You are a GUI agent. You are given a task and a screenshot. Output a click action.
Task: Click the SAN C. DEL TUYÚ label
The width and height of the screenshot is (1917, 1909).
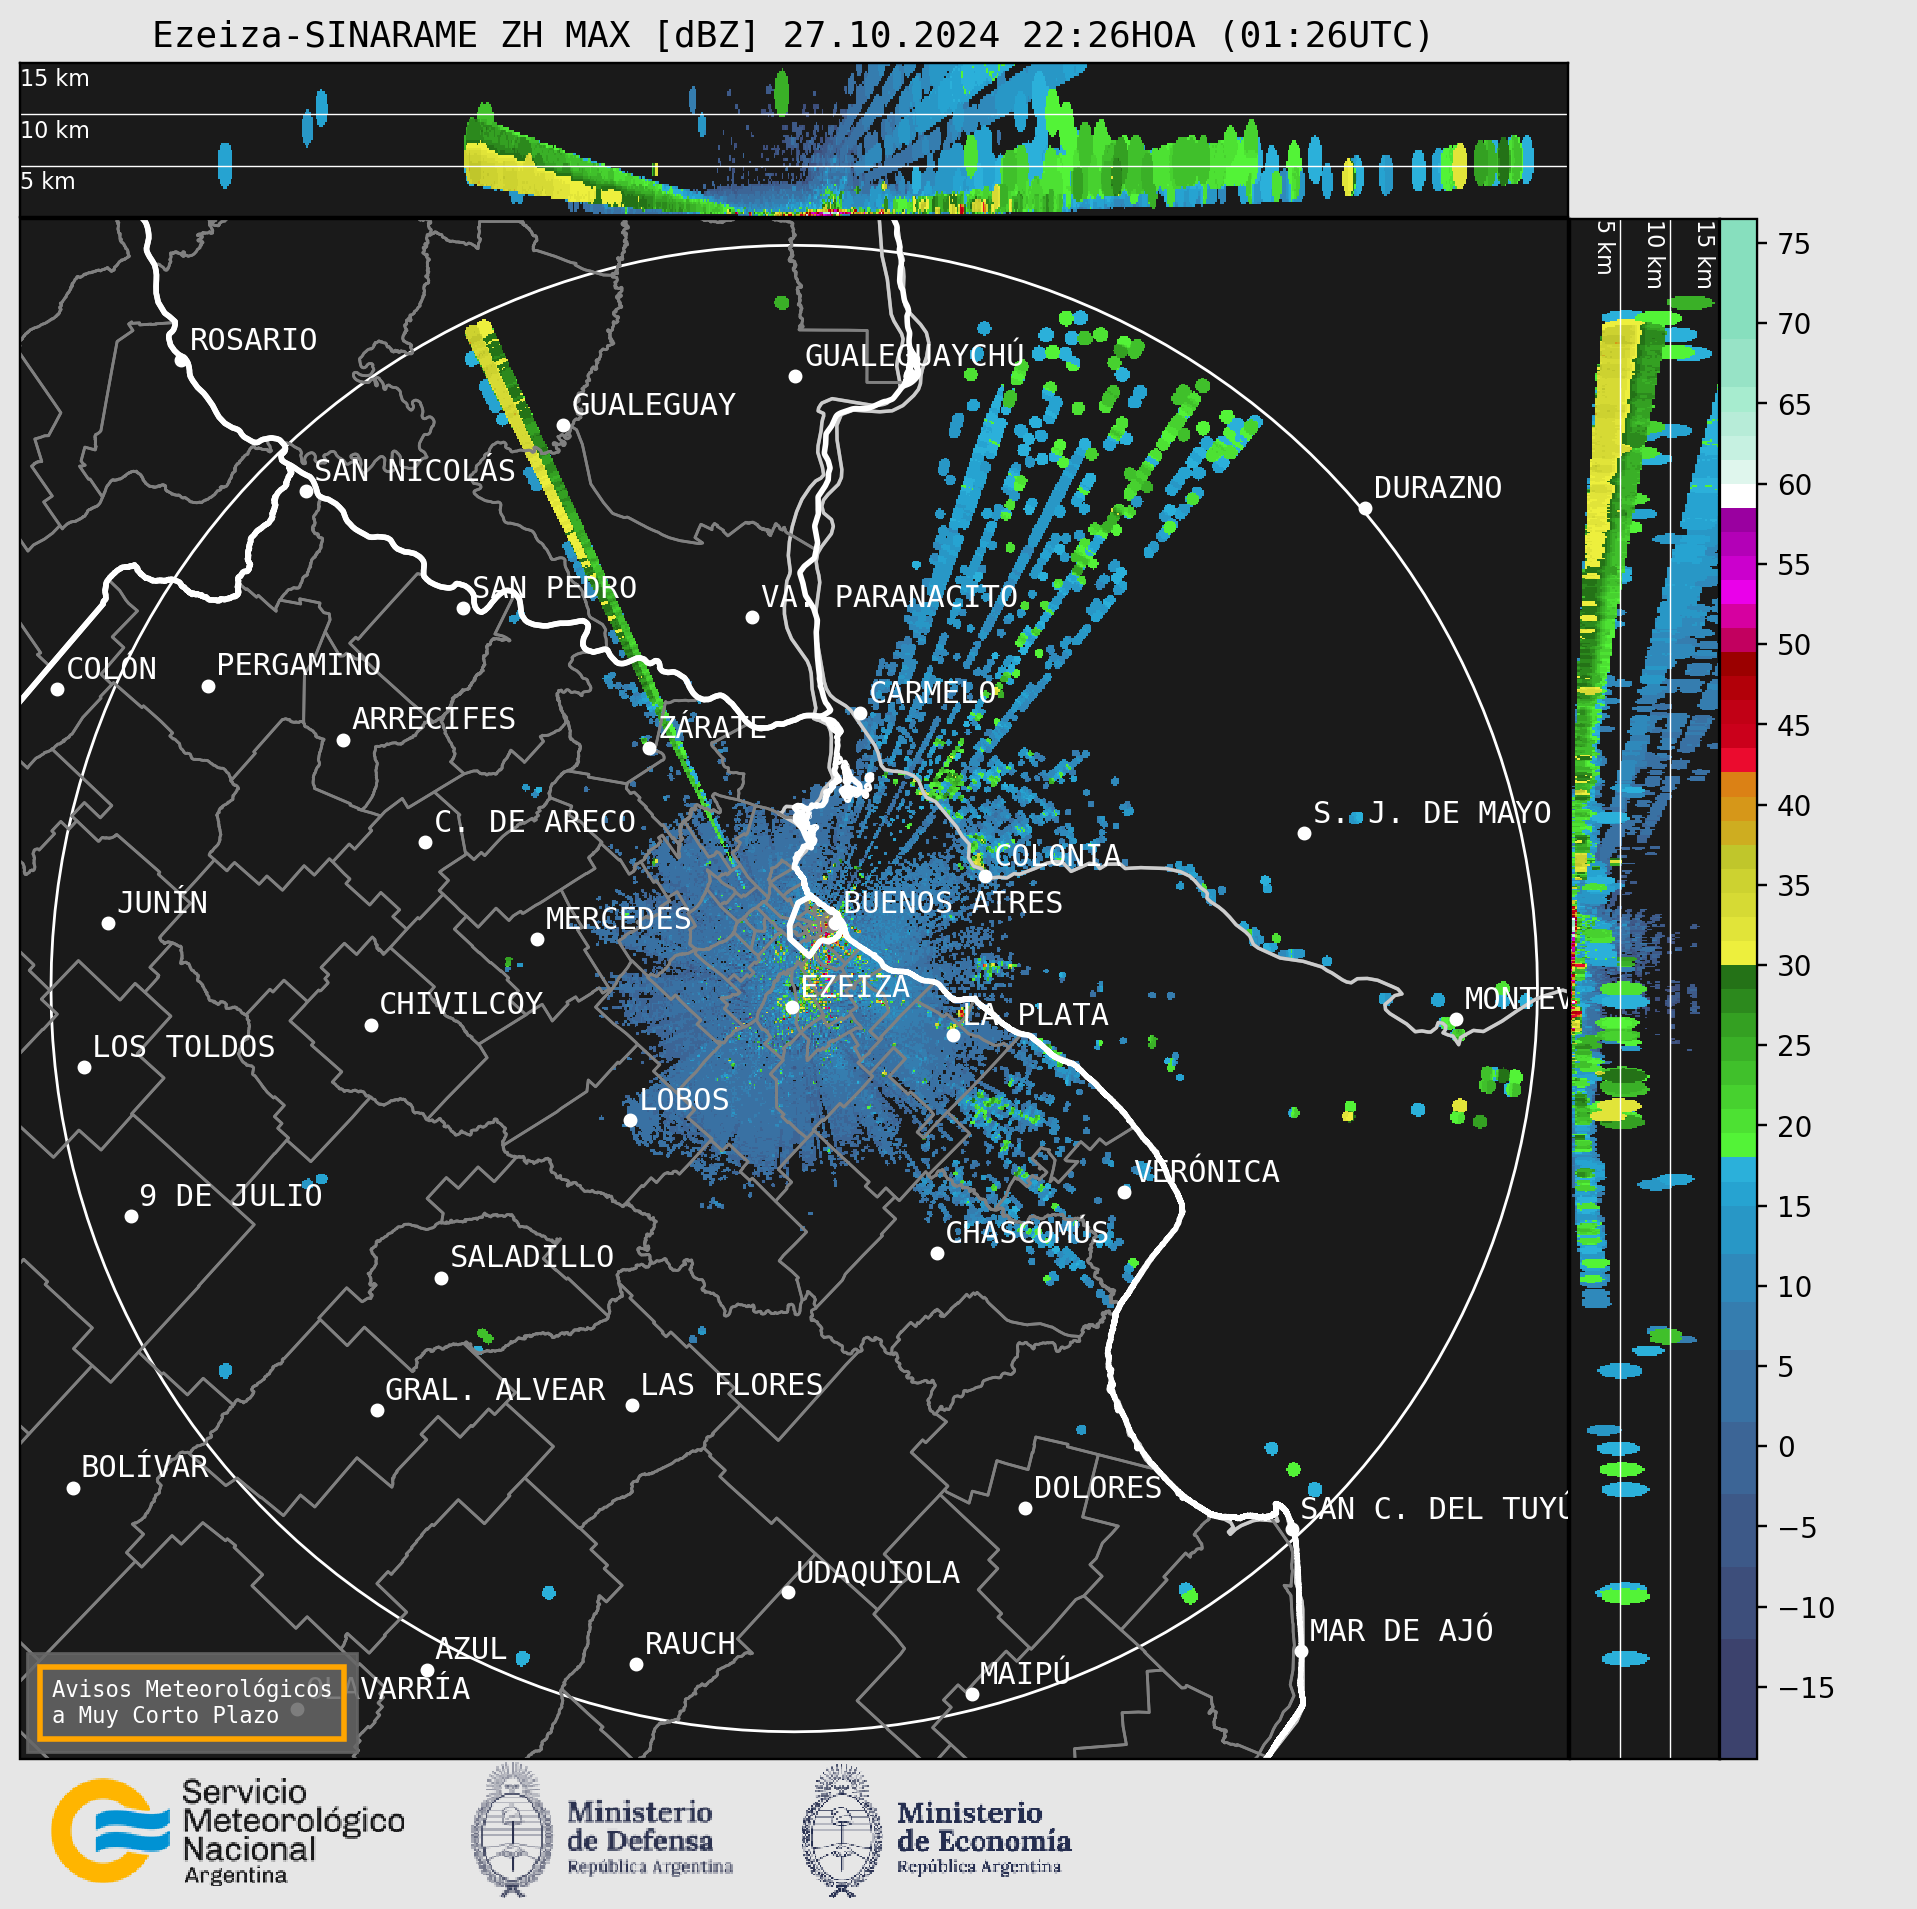pyautogui.click(x=1435, y=1508)
